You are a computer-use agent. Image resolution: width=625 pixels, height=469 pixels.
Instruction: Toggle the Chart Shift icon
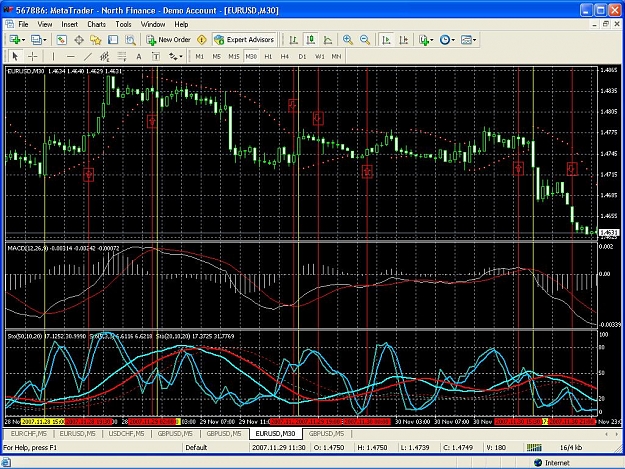pyautogui.click(x=403, y=40)
